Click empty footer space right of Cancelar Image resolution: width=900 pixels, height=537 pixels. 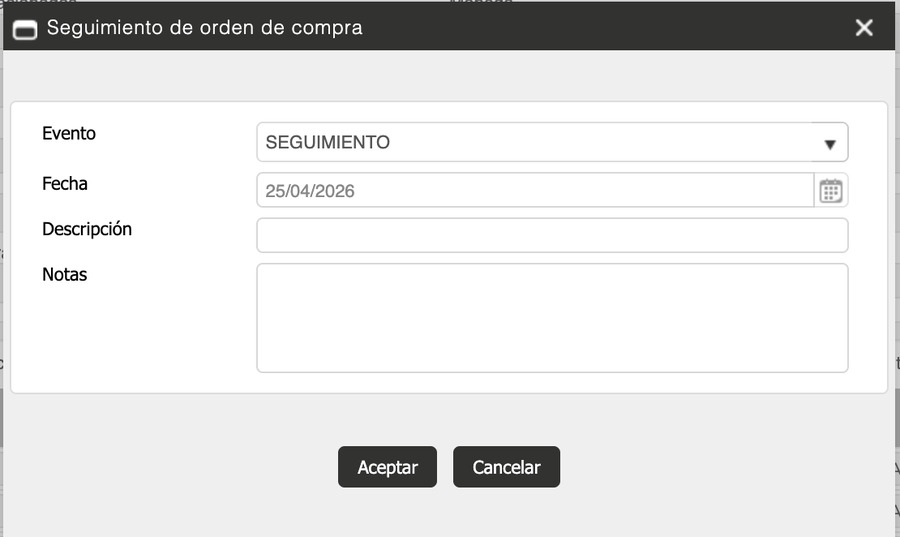pos(720,467)
